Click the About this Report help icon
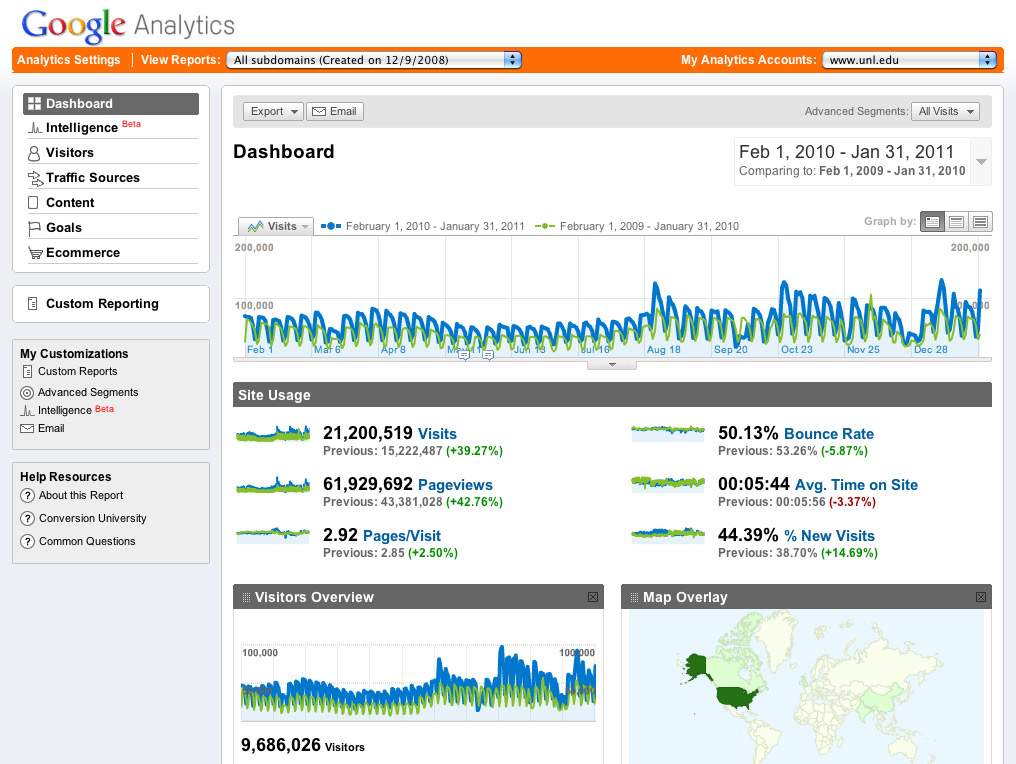This screenshot has height=764, width=1016. [x=28, y=496]
